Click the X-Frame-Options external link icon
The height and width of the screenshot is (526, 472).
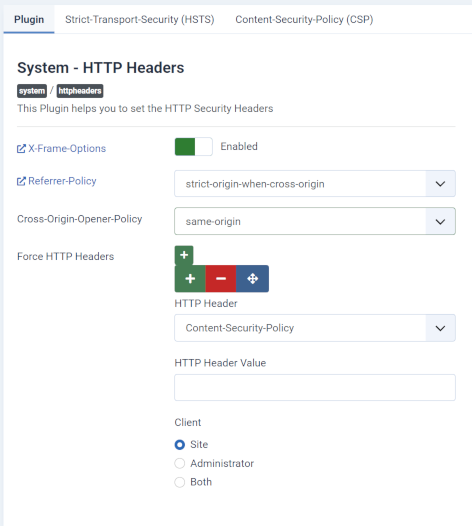21,149
